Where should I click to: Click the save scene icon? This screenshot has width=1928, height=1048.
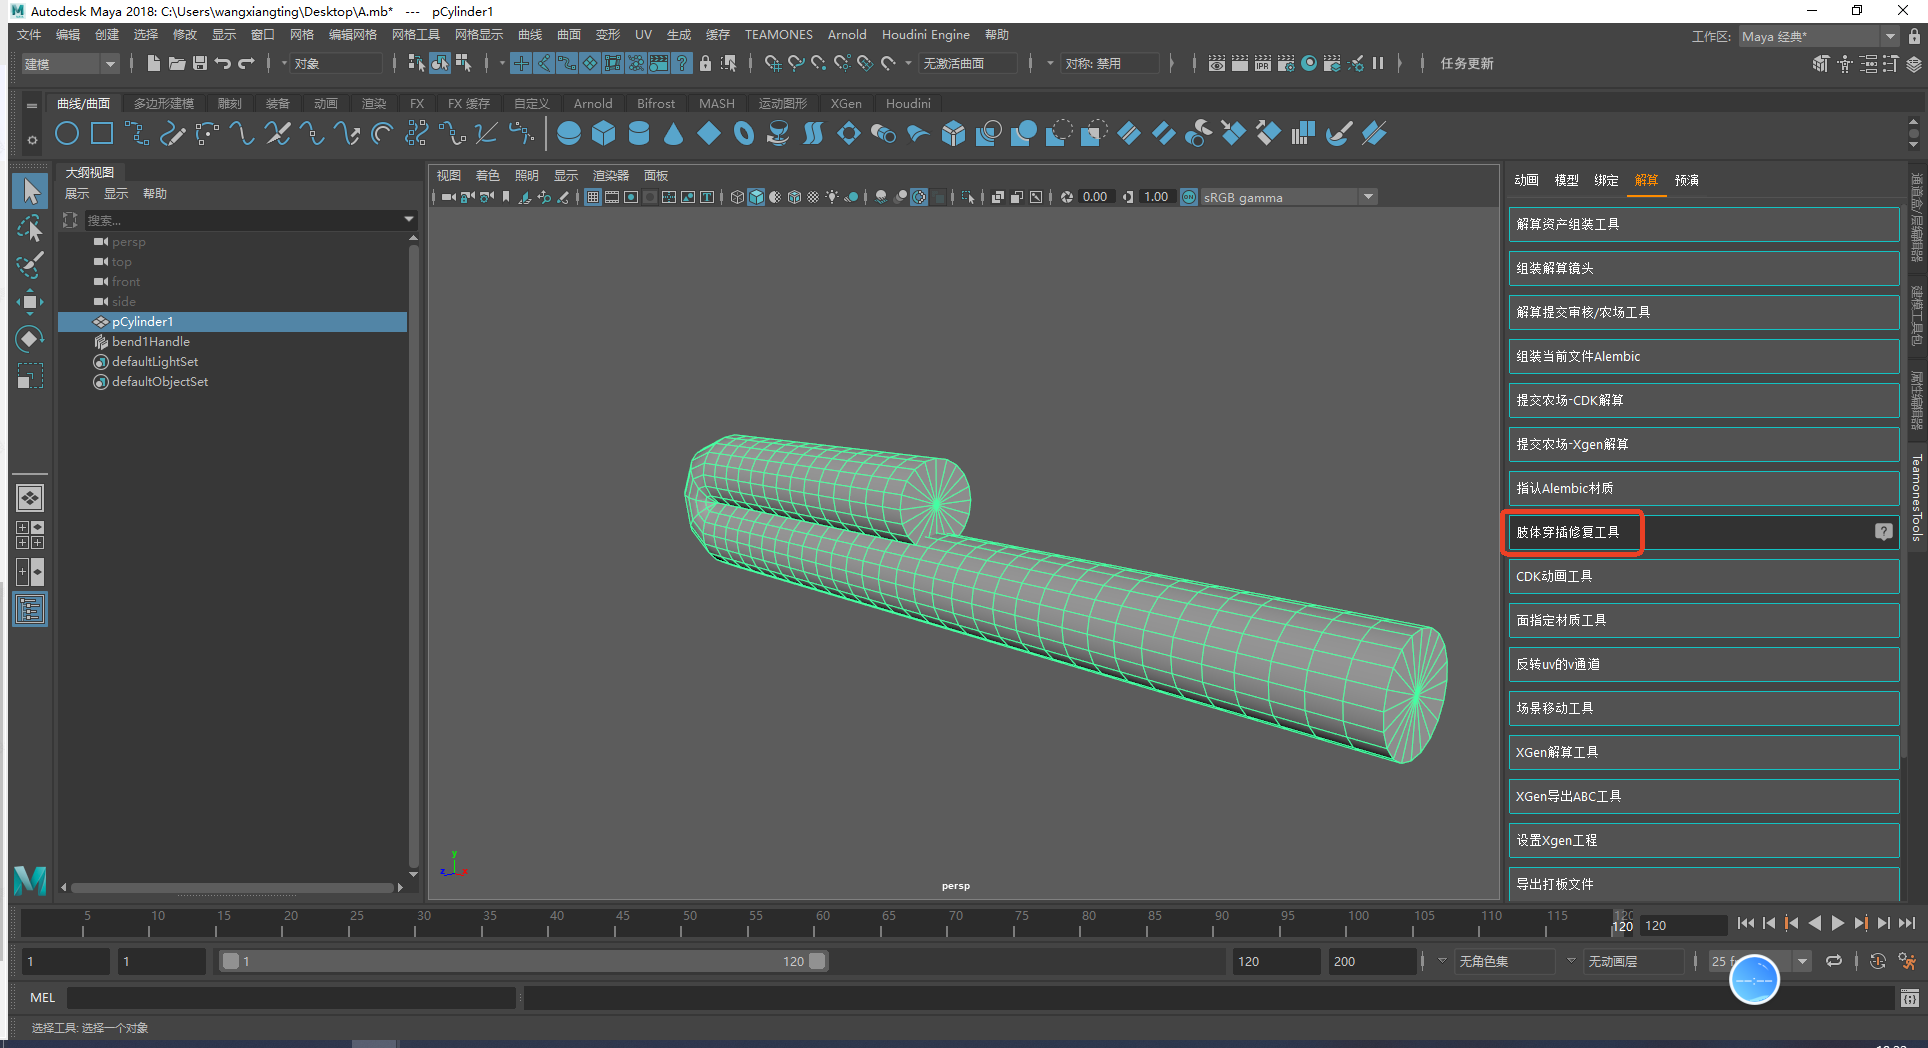click(200, 63)
